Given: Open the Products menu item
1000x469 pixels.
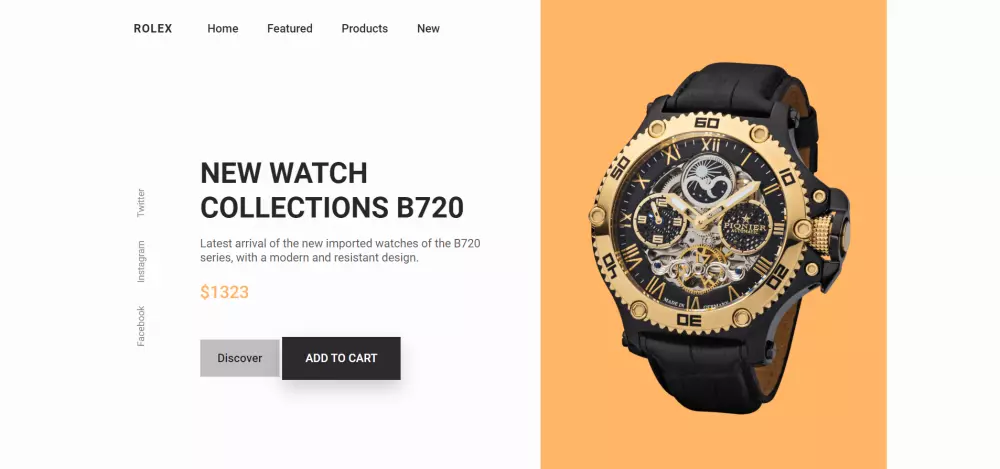Looking at the screenshot, I should pos(364,29).
